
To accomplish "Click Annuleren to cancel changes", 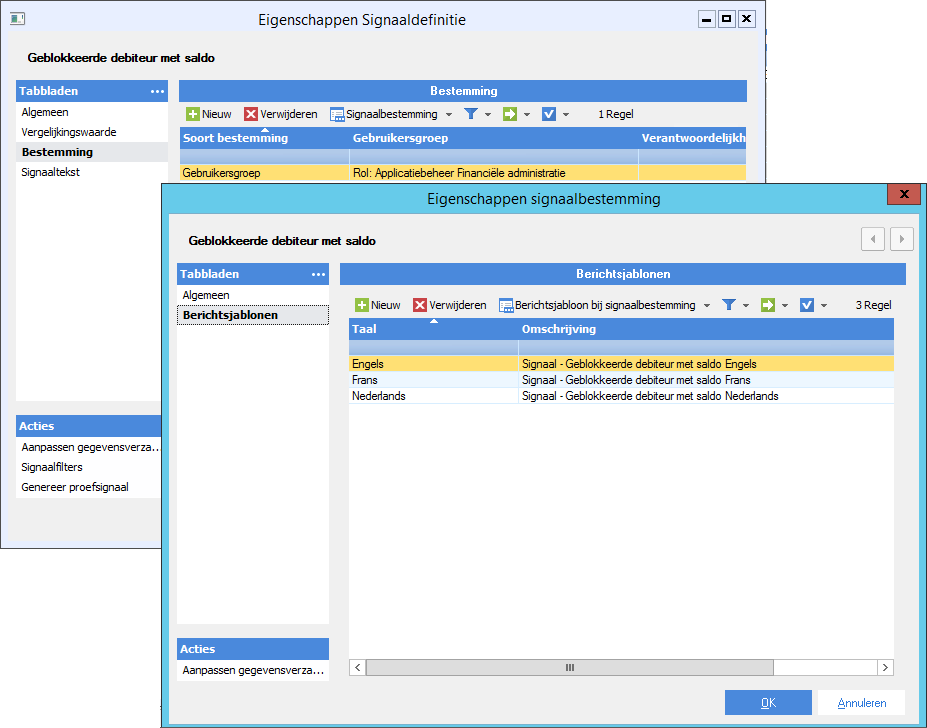I will click(x=860, y=702).
